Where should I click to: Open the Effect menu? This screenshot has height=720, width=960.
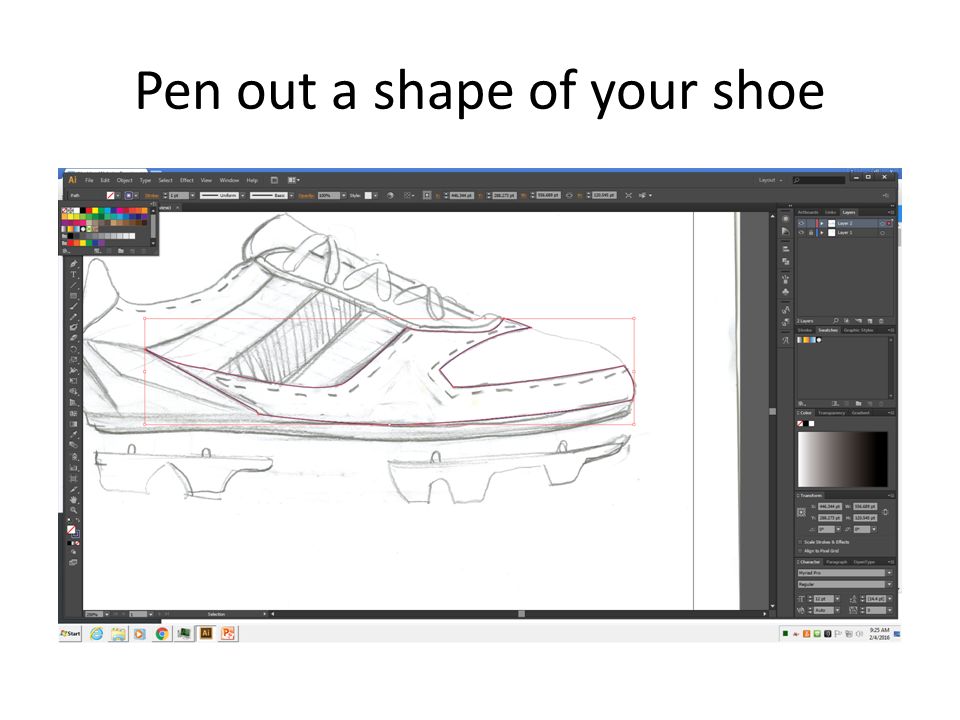187,180
